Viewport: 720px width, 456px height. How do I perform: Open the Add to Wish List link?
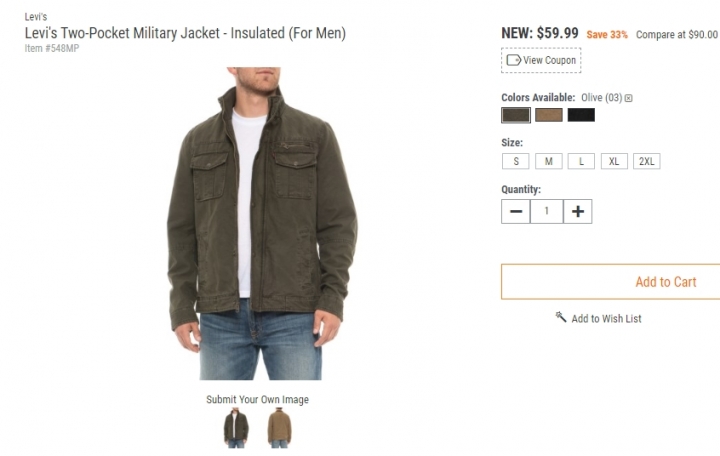[606, 319]
